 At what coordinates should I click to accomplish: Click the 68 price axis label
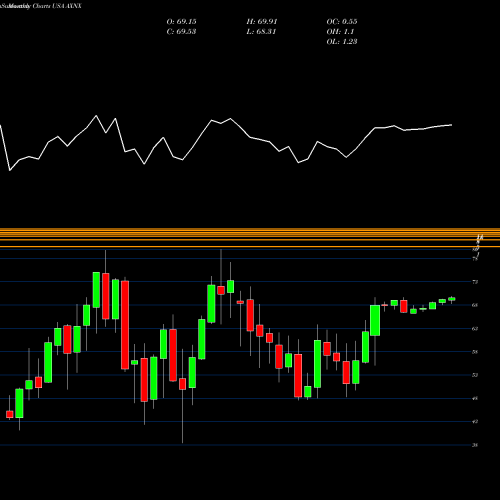point(475,305)
